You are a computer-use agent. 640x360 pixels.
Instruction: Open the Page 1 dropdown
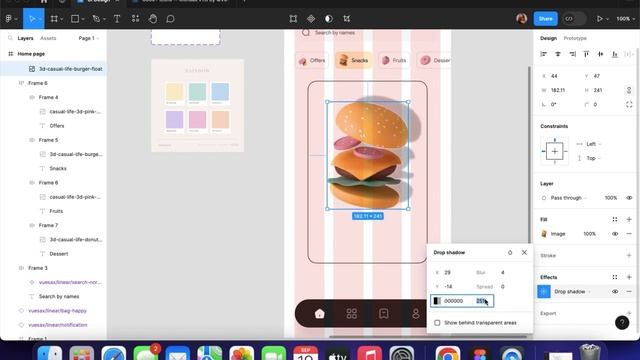89,38
